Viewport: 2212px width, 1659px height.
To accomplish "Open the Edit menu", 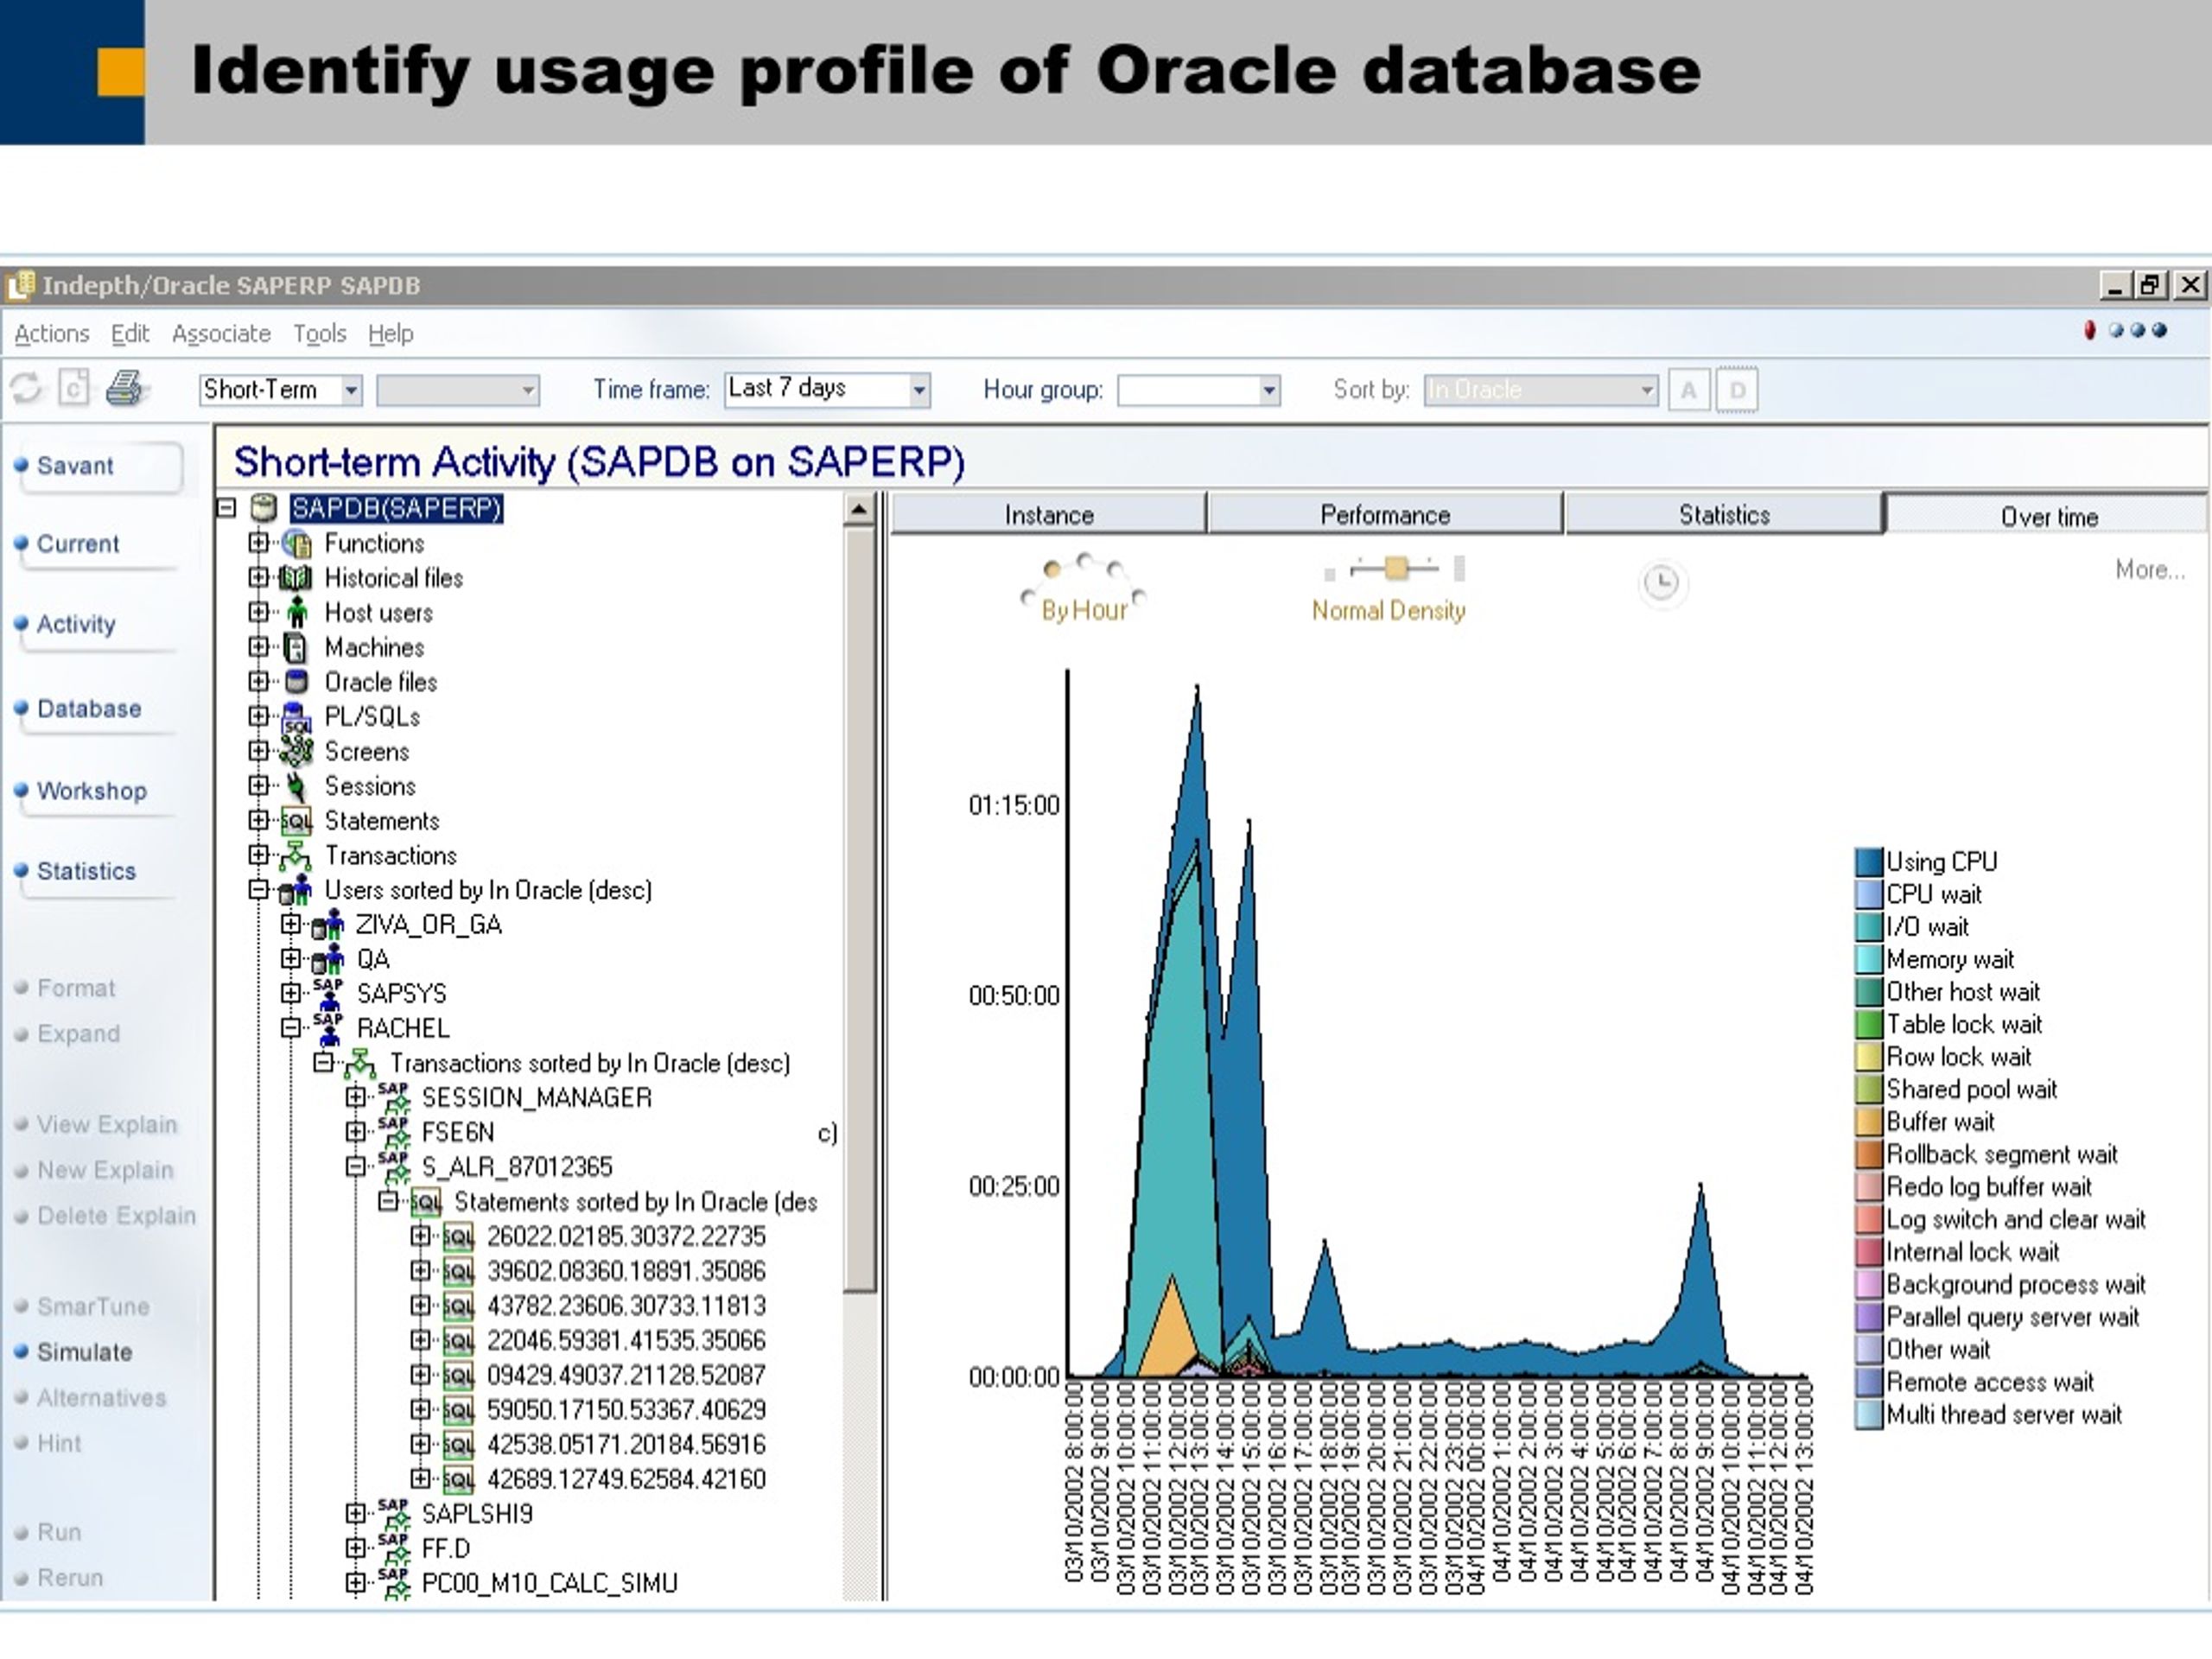I will (130, 333).
